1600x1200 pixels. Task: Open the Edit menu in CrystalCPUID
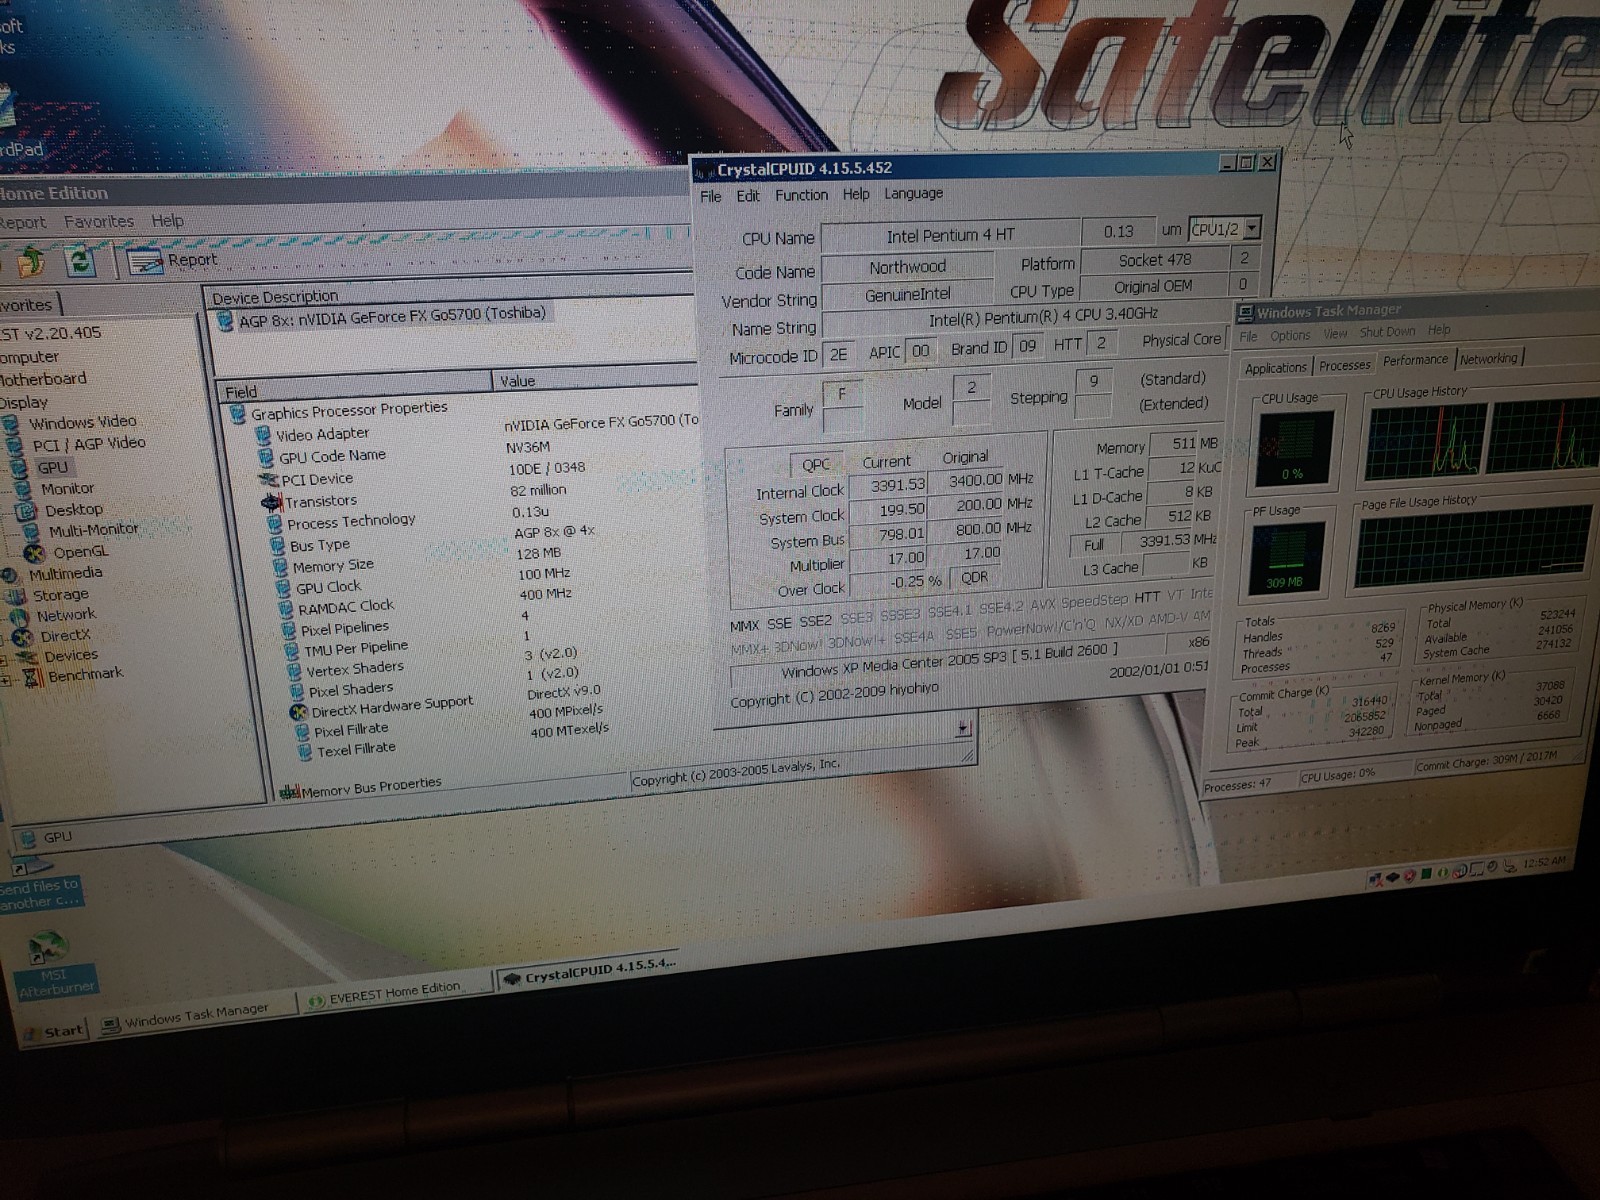click(748, 196)
